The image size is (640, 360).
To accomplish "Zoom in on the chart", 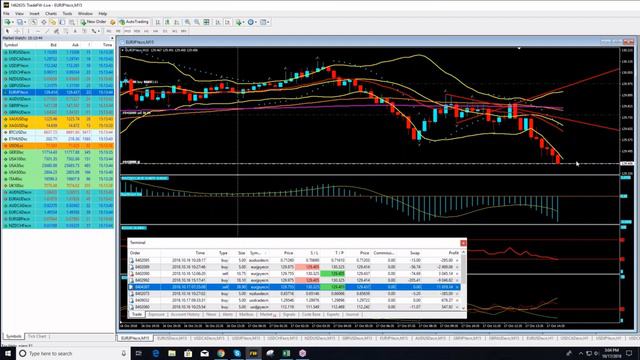I will [x=187, y=22].
